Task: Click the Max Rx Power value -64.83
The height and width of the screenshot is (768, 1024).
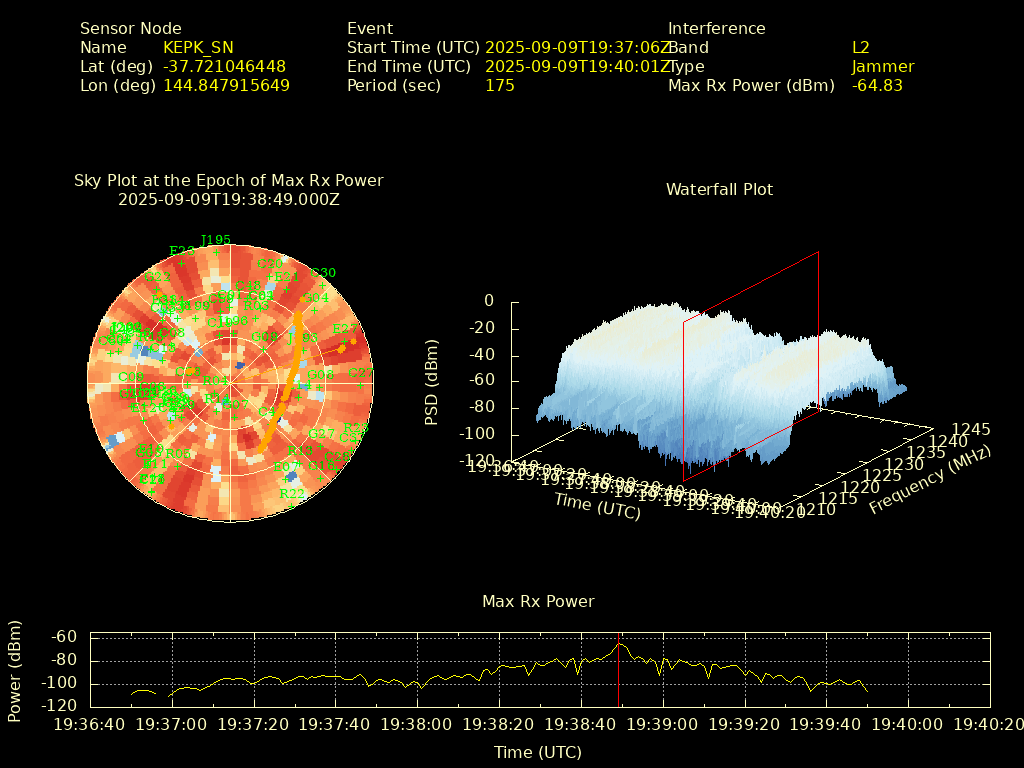Action: [x=877, y=86]
